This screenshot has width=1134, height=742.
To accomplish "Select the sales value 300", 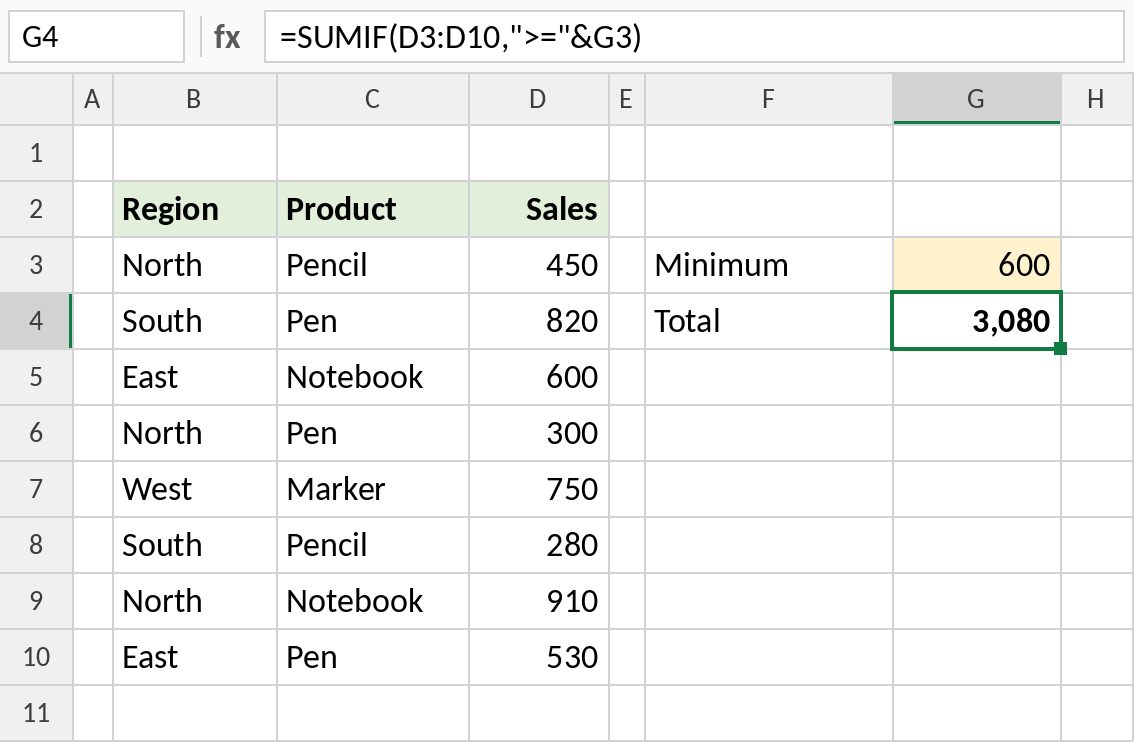I will tap(539, 433).
